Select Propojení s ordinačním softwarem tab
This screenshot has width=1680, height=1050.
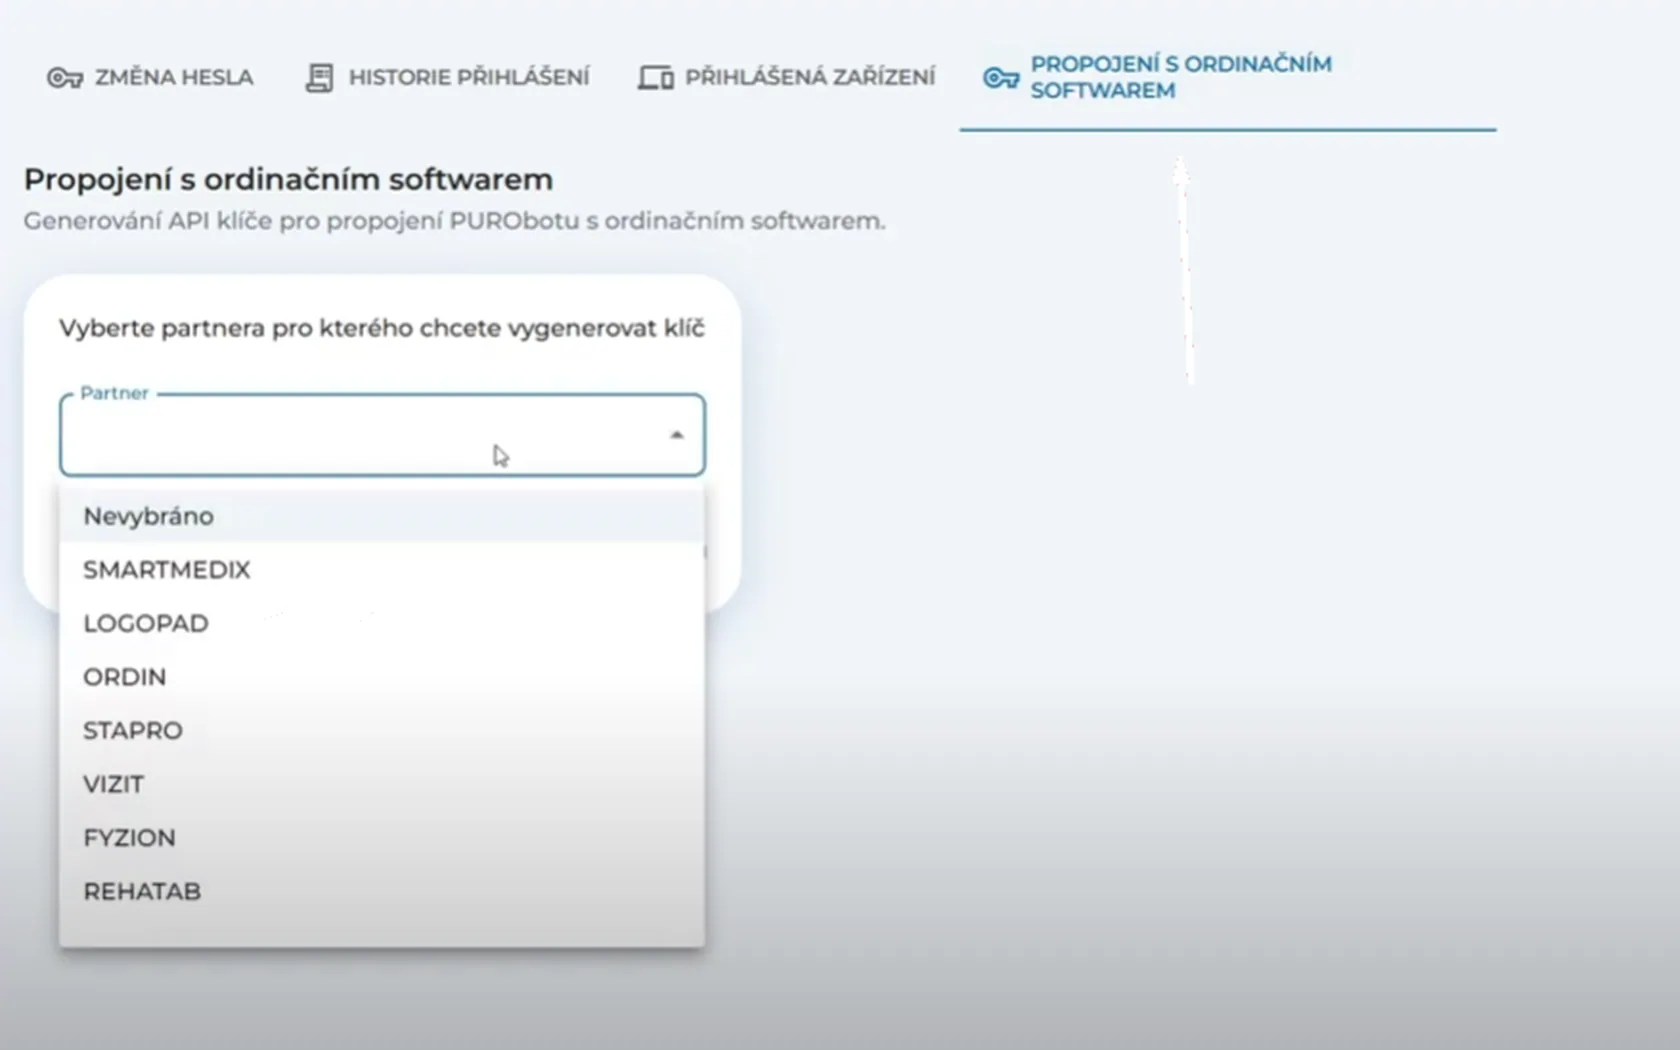[1227, 77]
